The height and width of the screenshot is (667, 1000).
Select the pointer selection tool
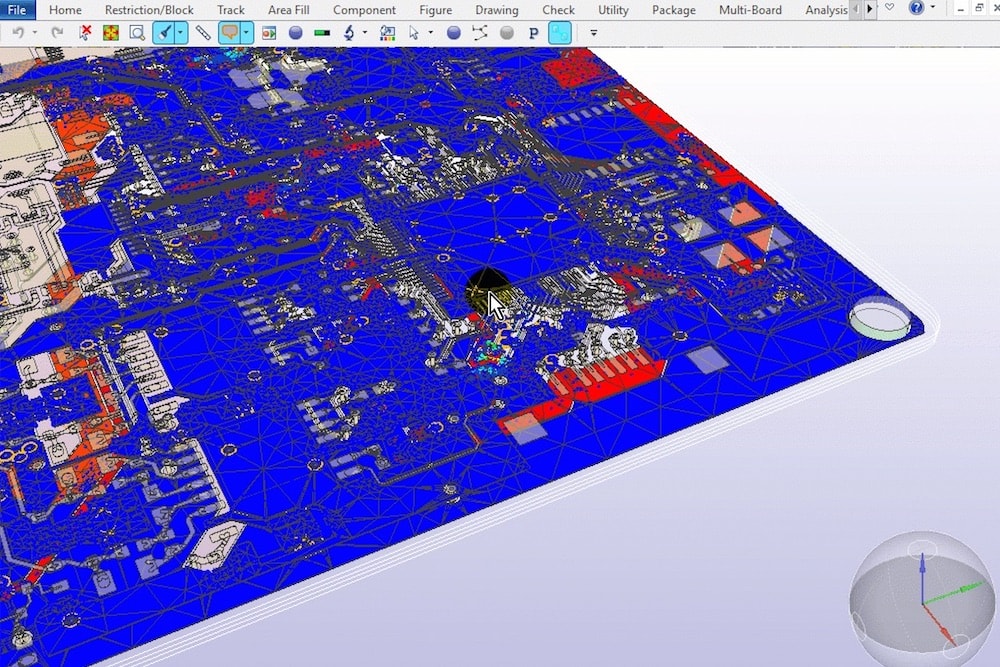coord(415,32)
